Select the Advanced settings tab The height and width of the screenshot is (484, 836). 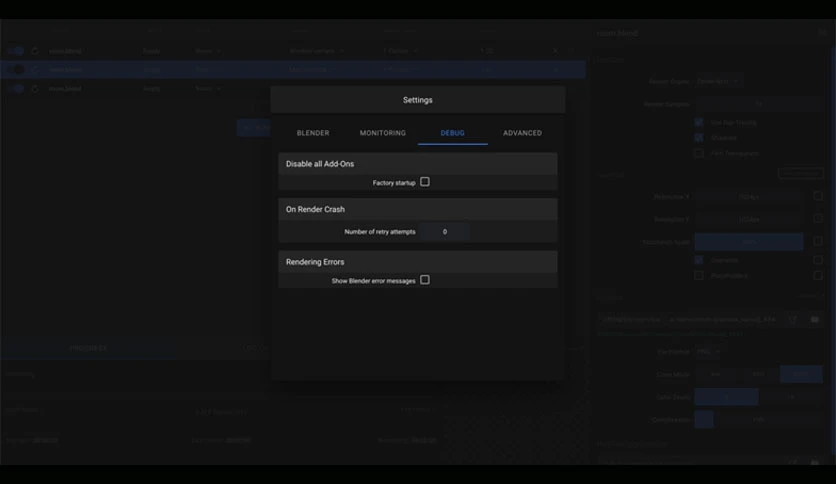coord(522,133)
